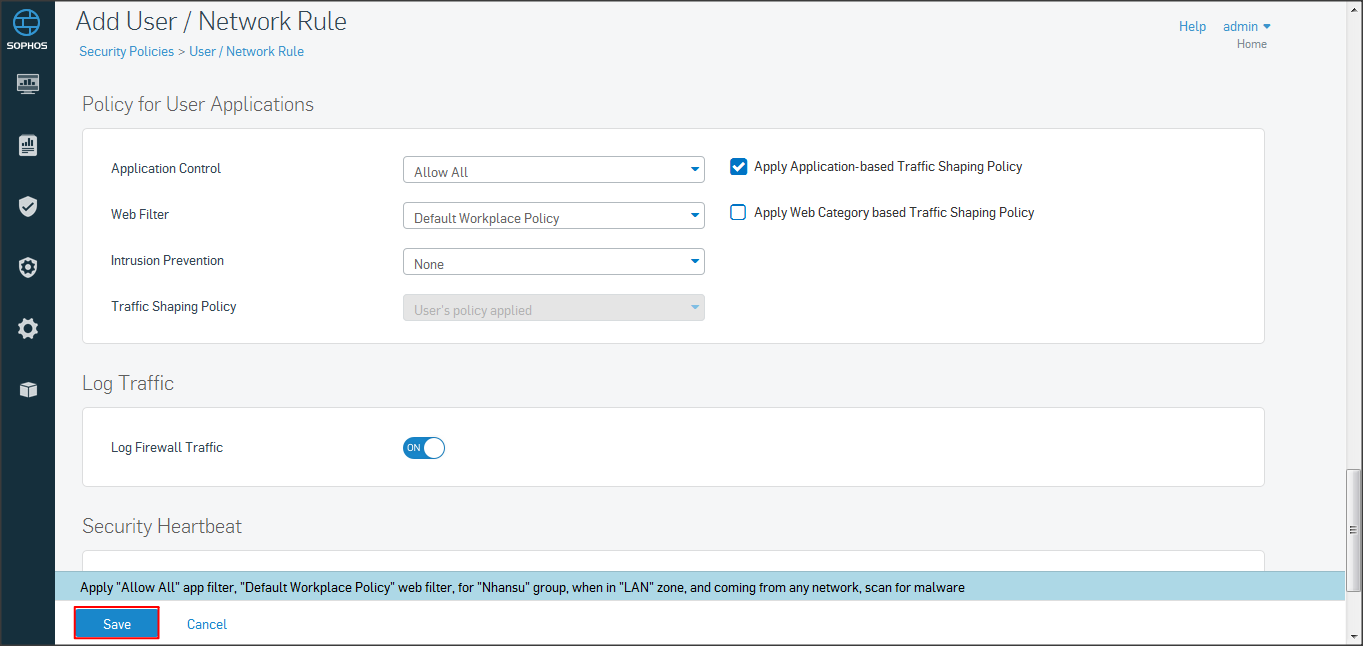The width and height of the screenshot is (1363, 646).
Task: Open the admin user menu
Action: click(1246, 27)
